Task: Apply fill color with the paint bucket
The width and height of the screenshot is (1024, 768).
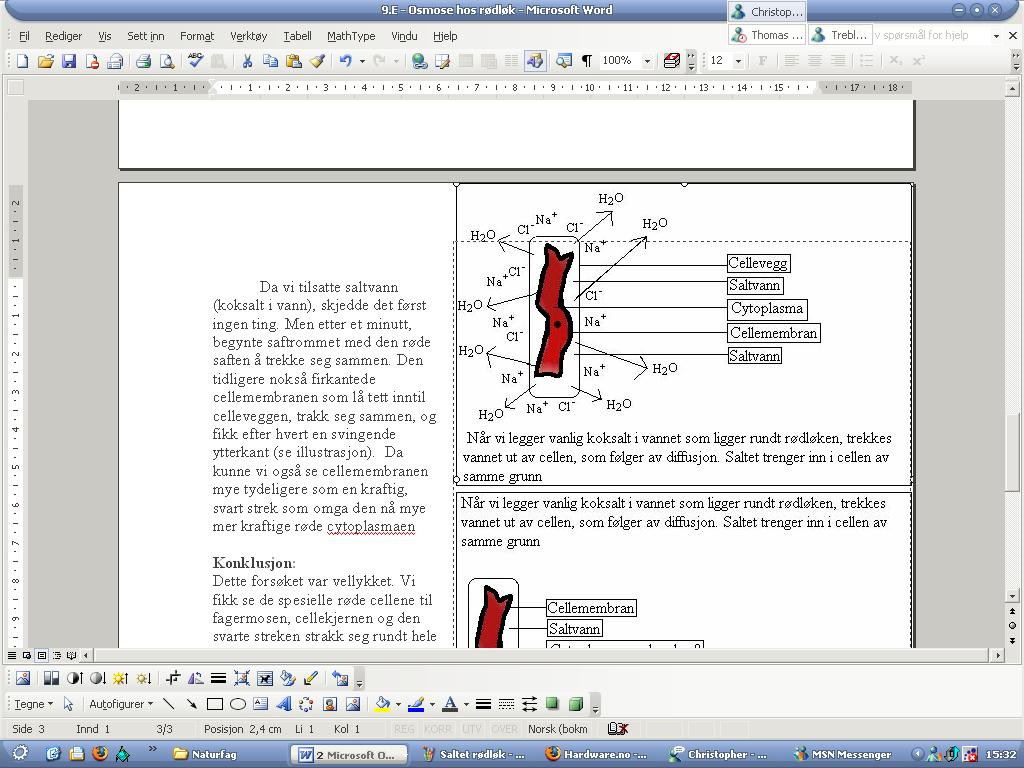Action: coord(382,704)
